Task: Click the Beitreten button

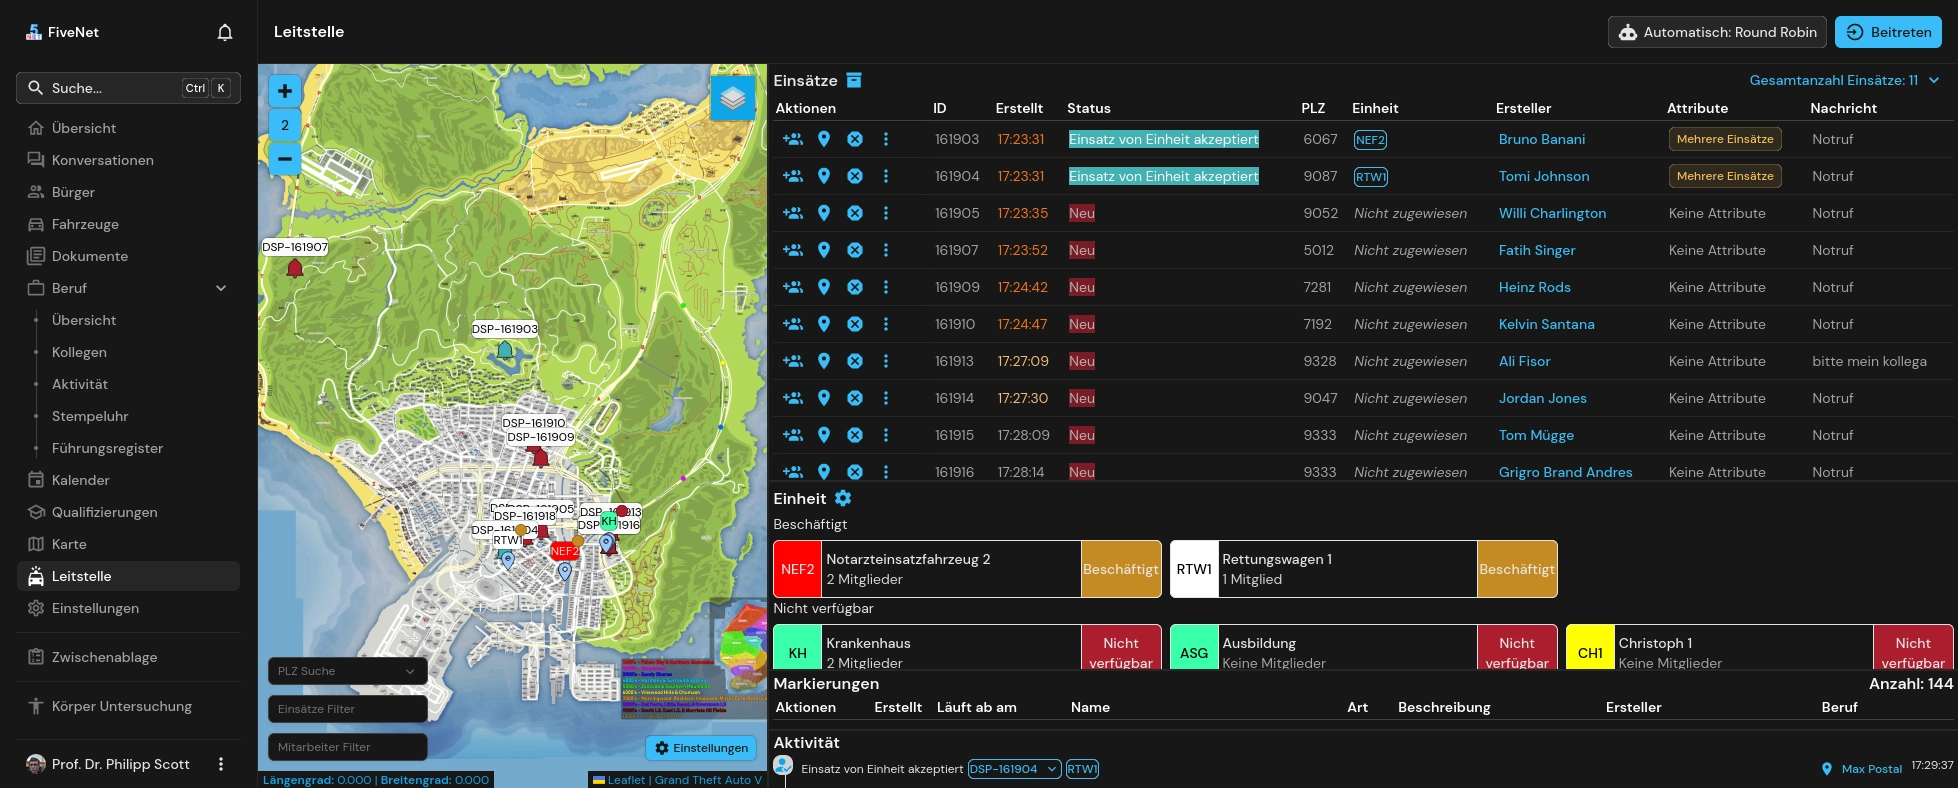Action: 1888,32
